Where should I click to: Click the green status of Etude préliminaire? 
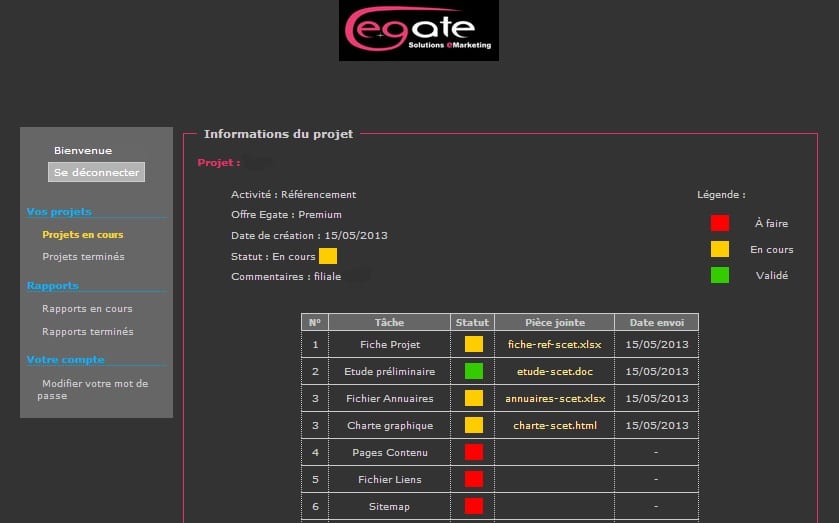tap(474, 370)
